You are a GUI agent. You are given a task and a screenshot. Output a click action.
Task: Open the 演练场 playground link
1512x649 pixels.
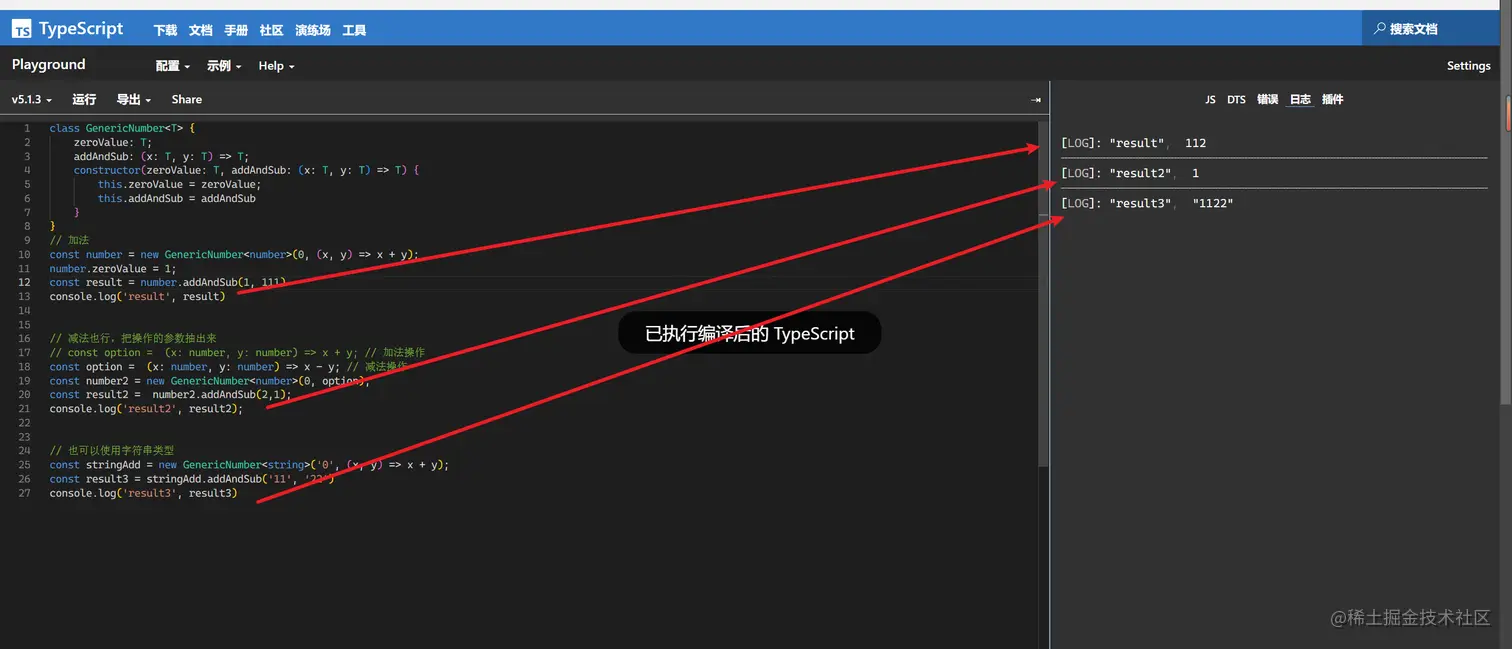click(312, 30)
